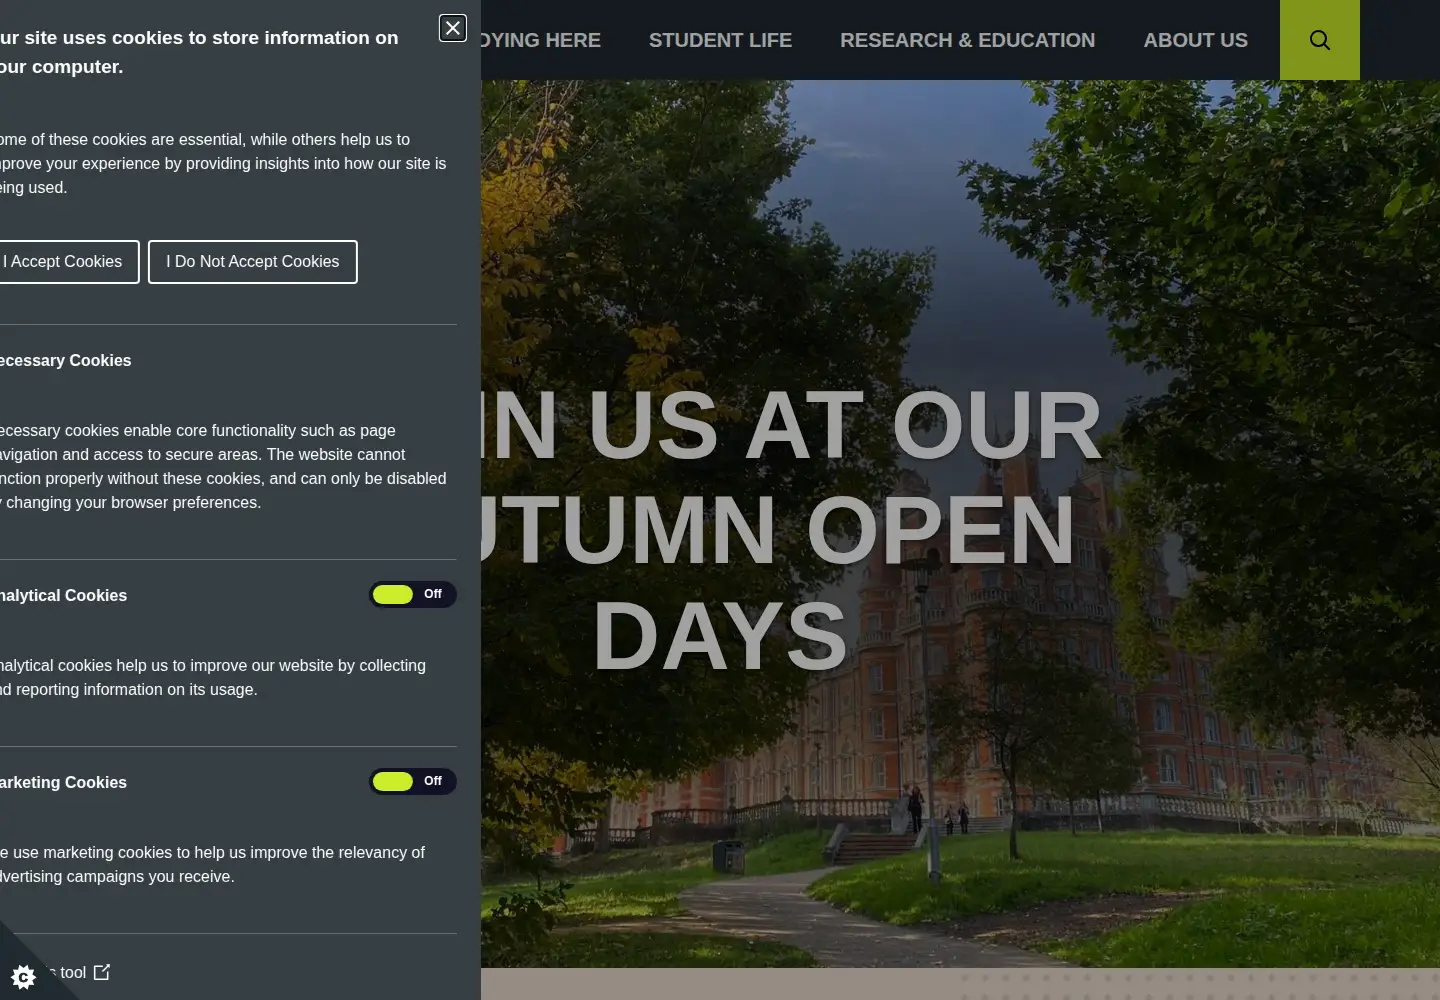This screenshot has height=1000, width=1440.
Task: Click the Analytical Cookies heading
Action: [x=64, y=595]
